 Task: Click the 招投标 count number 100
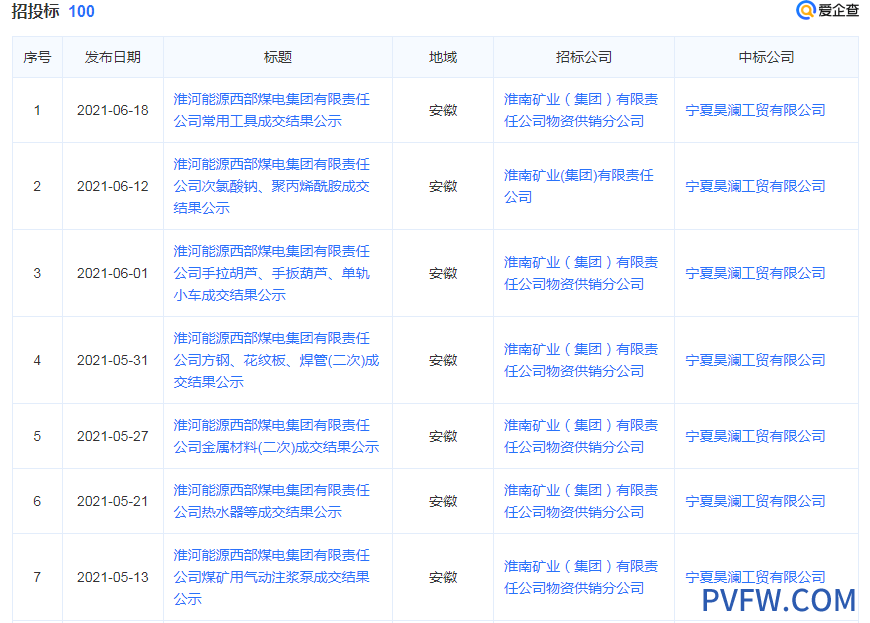(82, 11)
